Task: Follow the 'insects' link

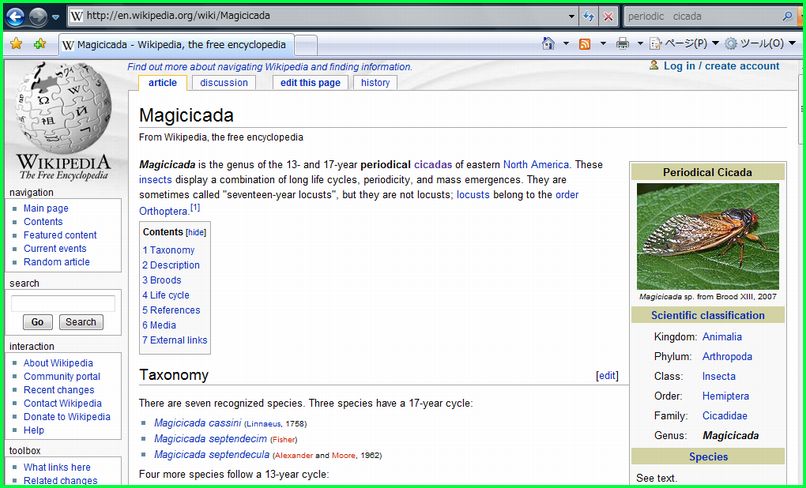Action: point(155,180)
